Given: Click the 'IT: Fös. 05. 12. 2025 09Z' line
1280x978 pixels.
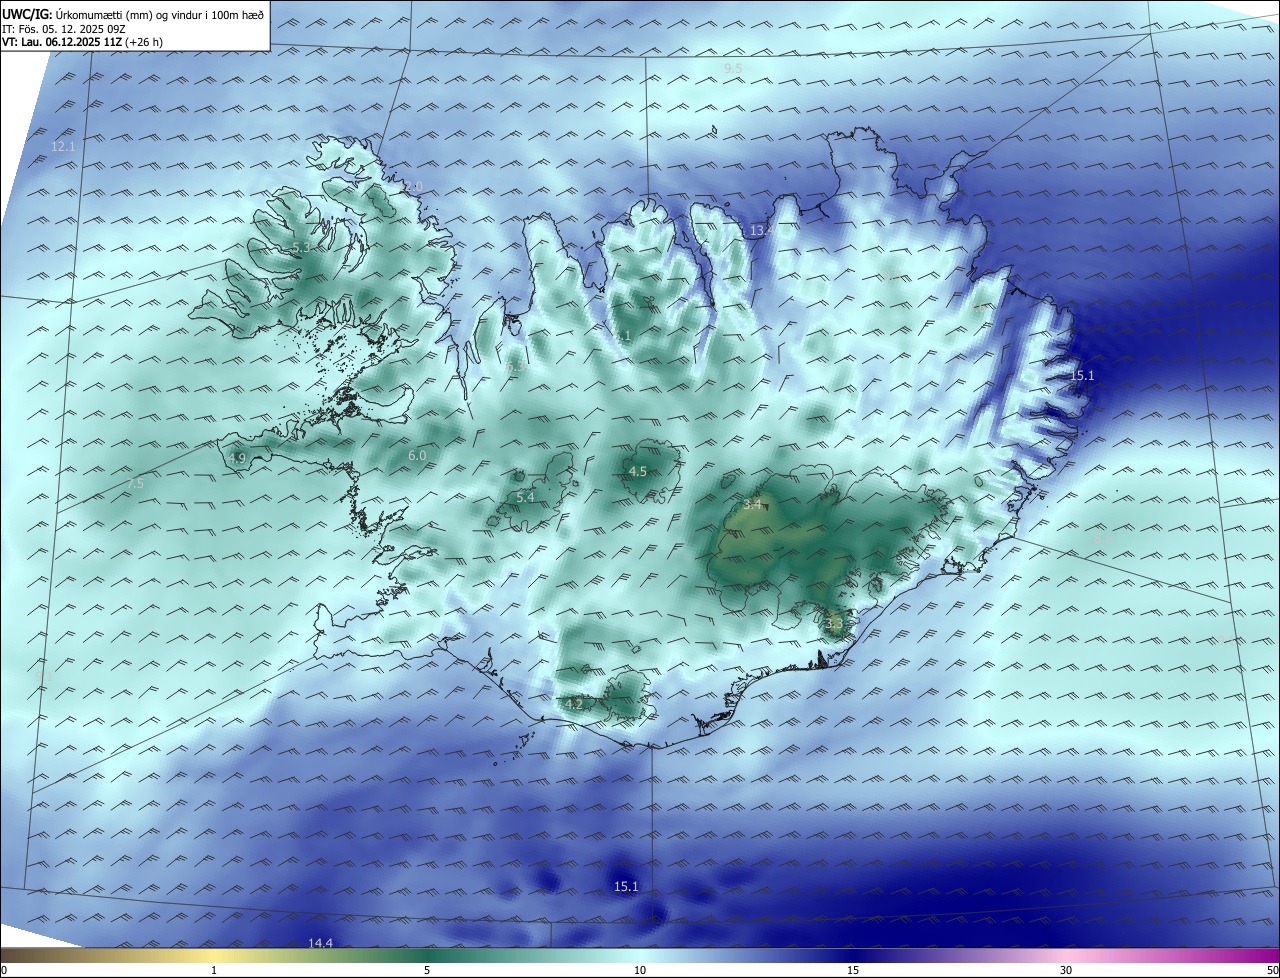Looking at the screenshot, I should click(63, 29).
